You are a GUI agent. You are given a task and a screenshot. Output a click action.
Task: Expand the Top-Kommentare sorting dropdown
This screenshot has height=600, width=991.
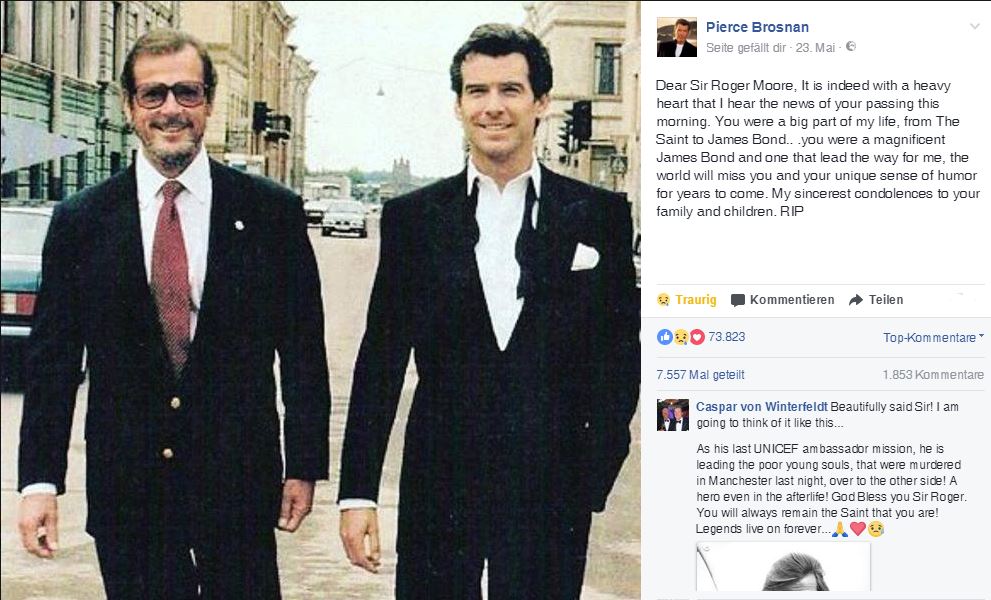tap(933, 338)
